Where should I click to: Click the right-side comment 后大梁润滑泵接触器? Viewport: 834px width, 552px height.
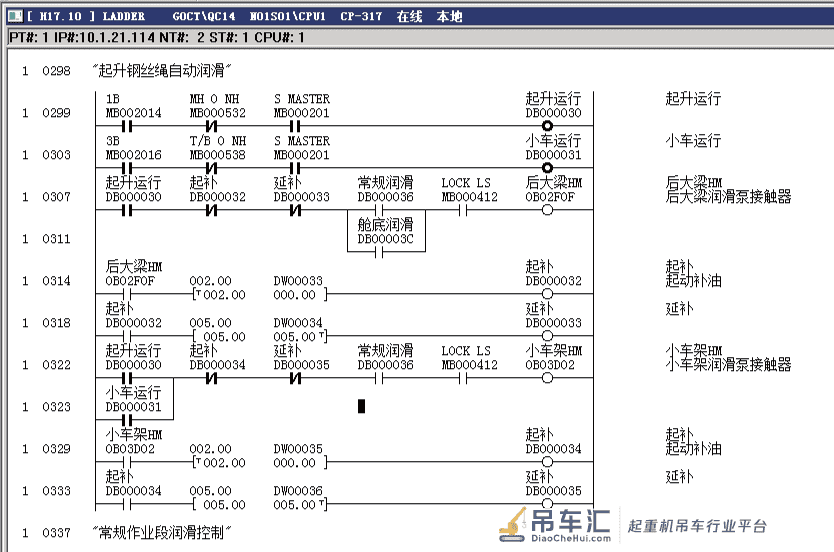(x=728, y=197)
